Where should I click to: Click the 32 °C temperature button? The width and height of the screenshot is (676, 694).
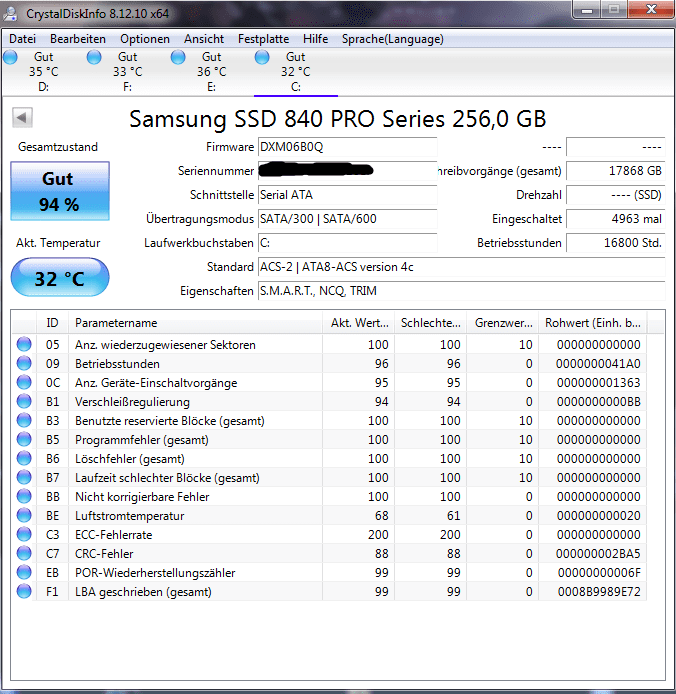(60, 278)
